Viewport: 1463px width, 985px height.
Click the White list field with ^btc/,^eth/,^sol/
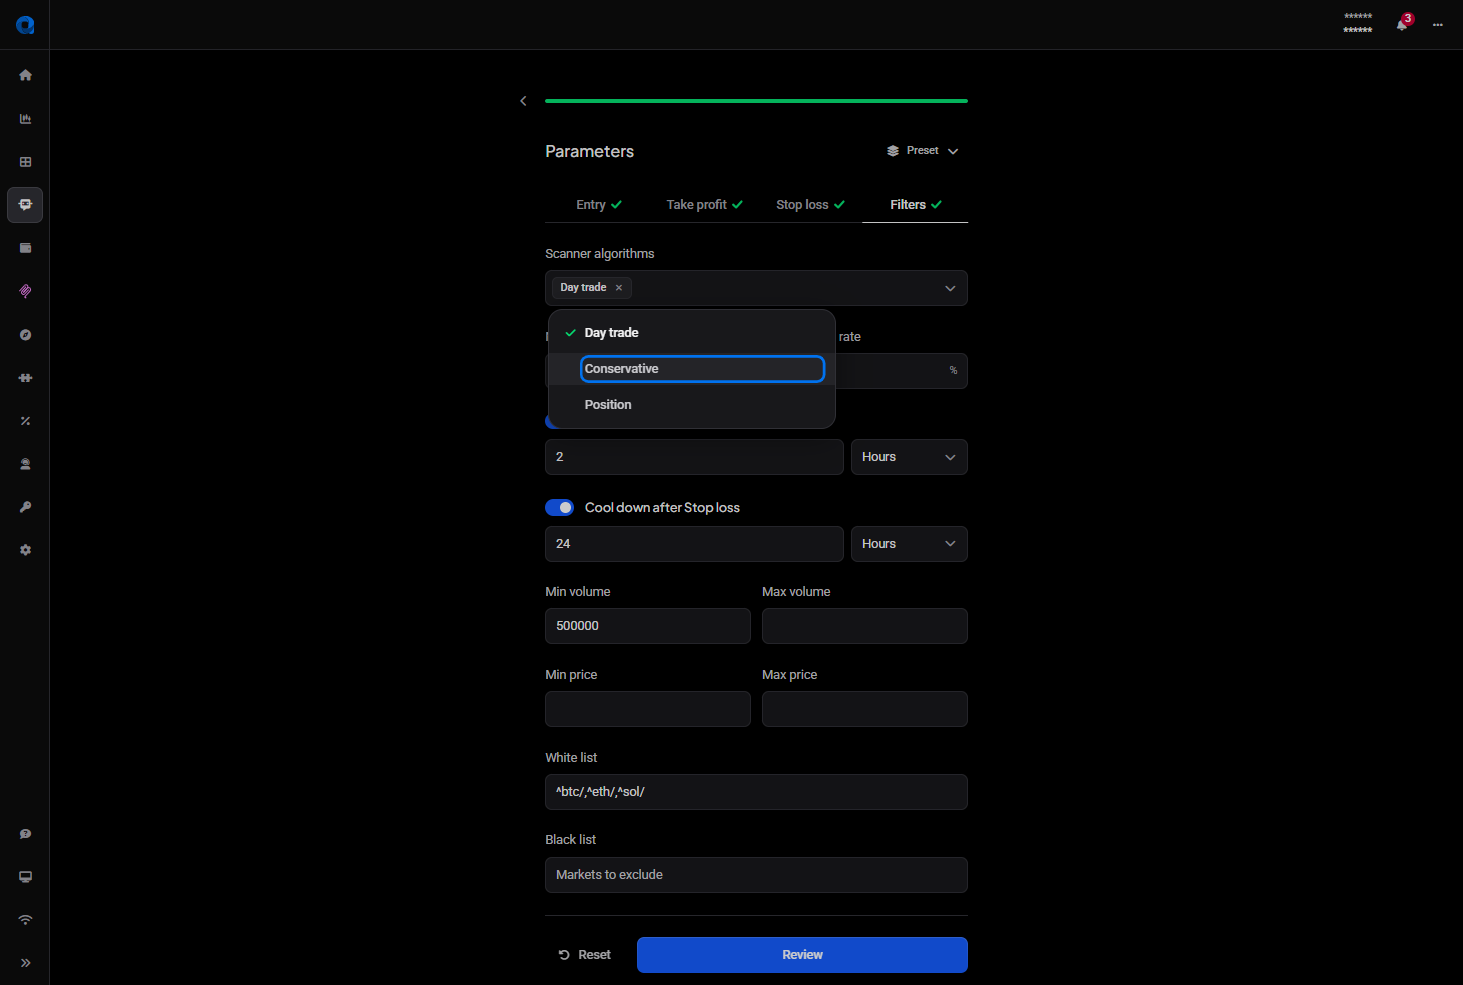(x=756, y=792)
